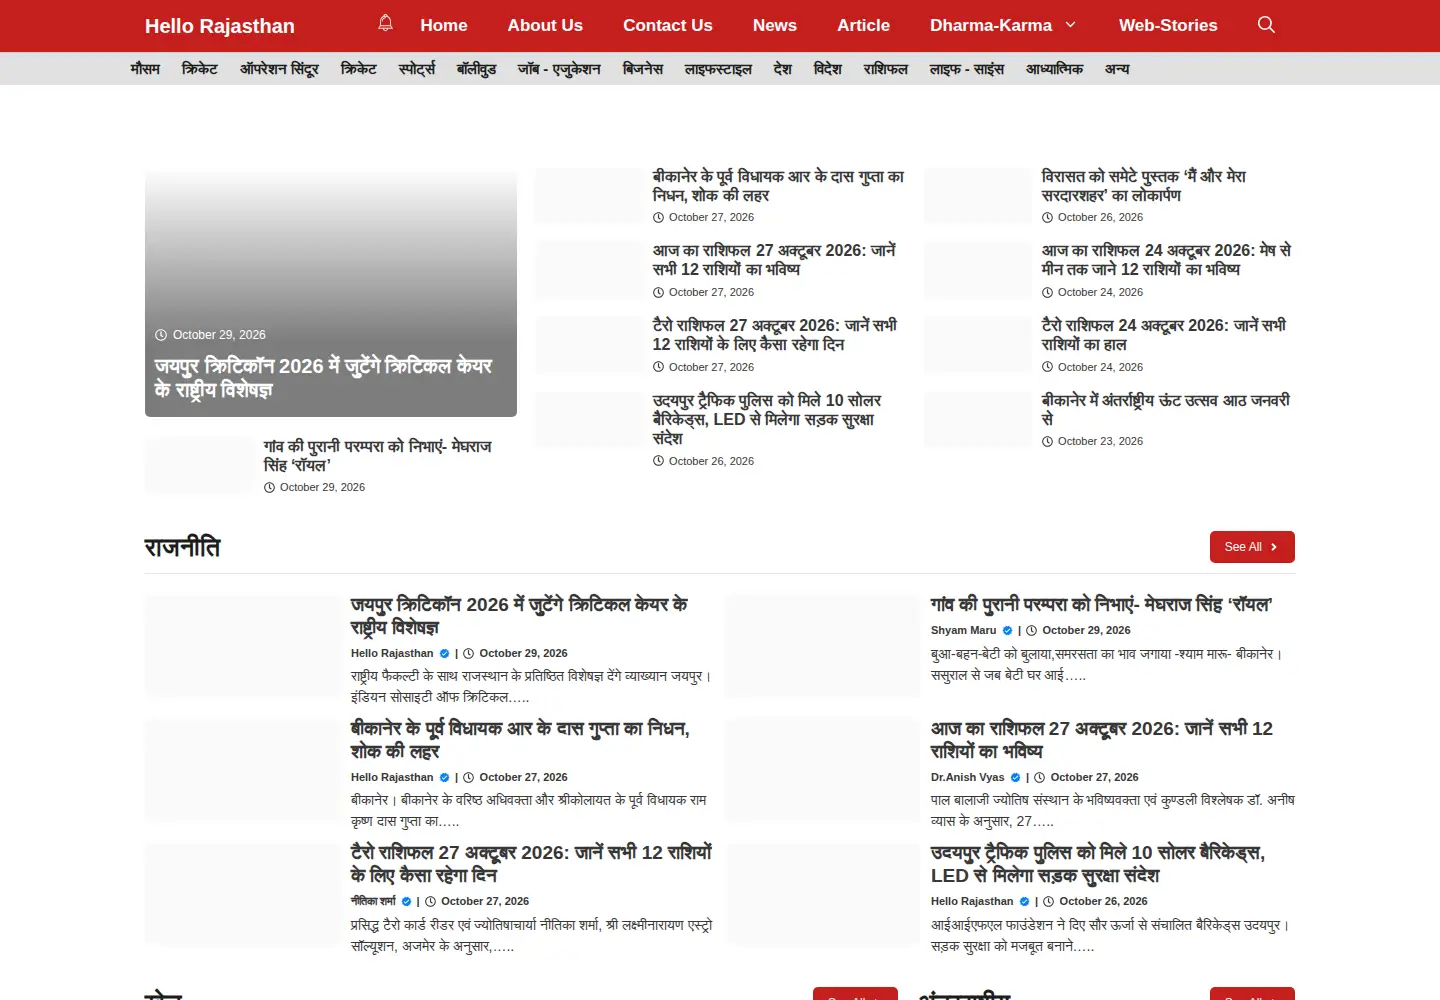1440x1000 pixels.
Task: Open उदयपुर ट्रैफिक पुलिस top headline
Action: (767, 419)
